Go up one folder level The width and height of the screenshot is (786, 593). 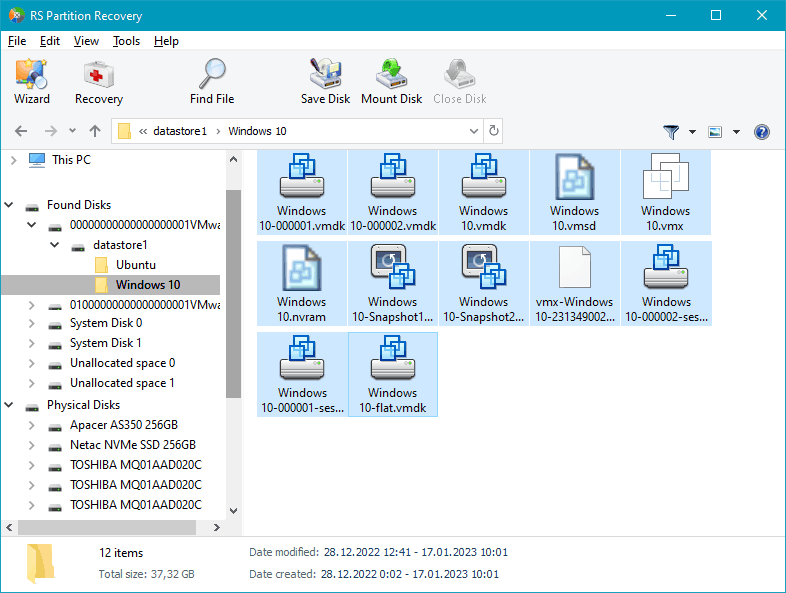tap(95, 131)
